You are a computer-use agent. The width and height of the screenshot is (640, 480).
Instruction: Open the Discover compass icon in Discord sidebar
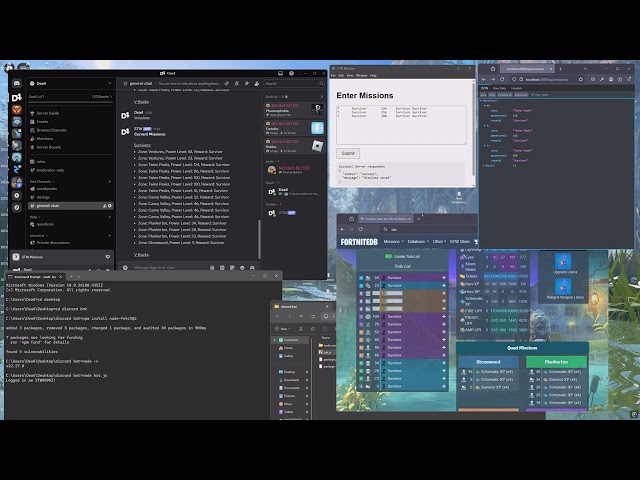tap(16, 207)
